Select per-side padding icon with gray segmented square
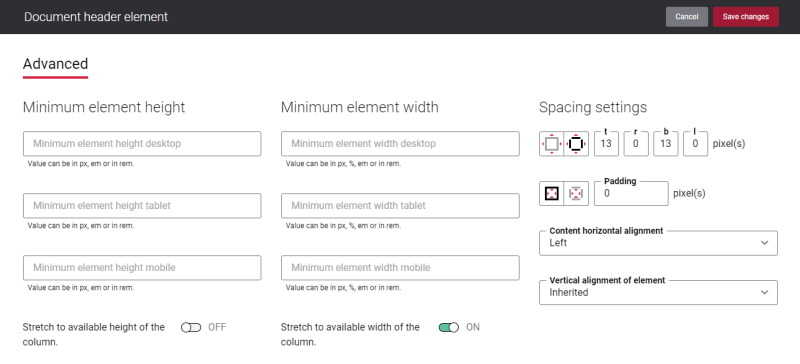The image size is (800, 364). pos(576,193)
